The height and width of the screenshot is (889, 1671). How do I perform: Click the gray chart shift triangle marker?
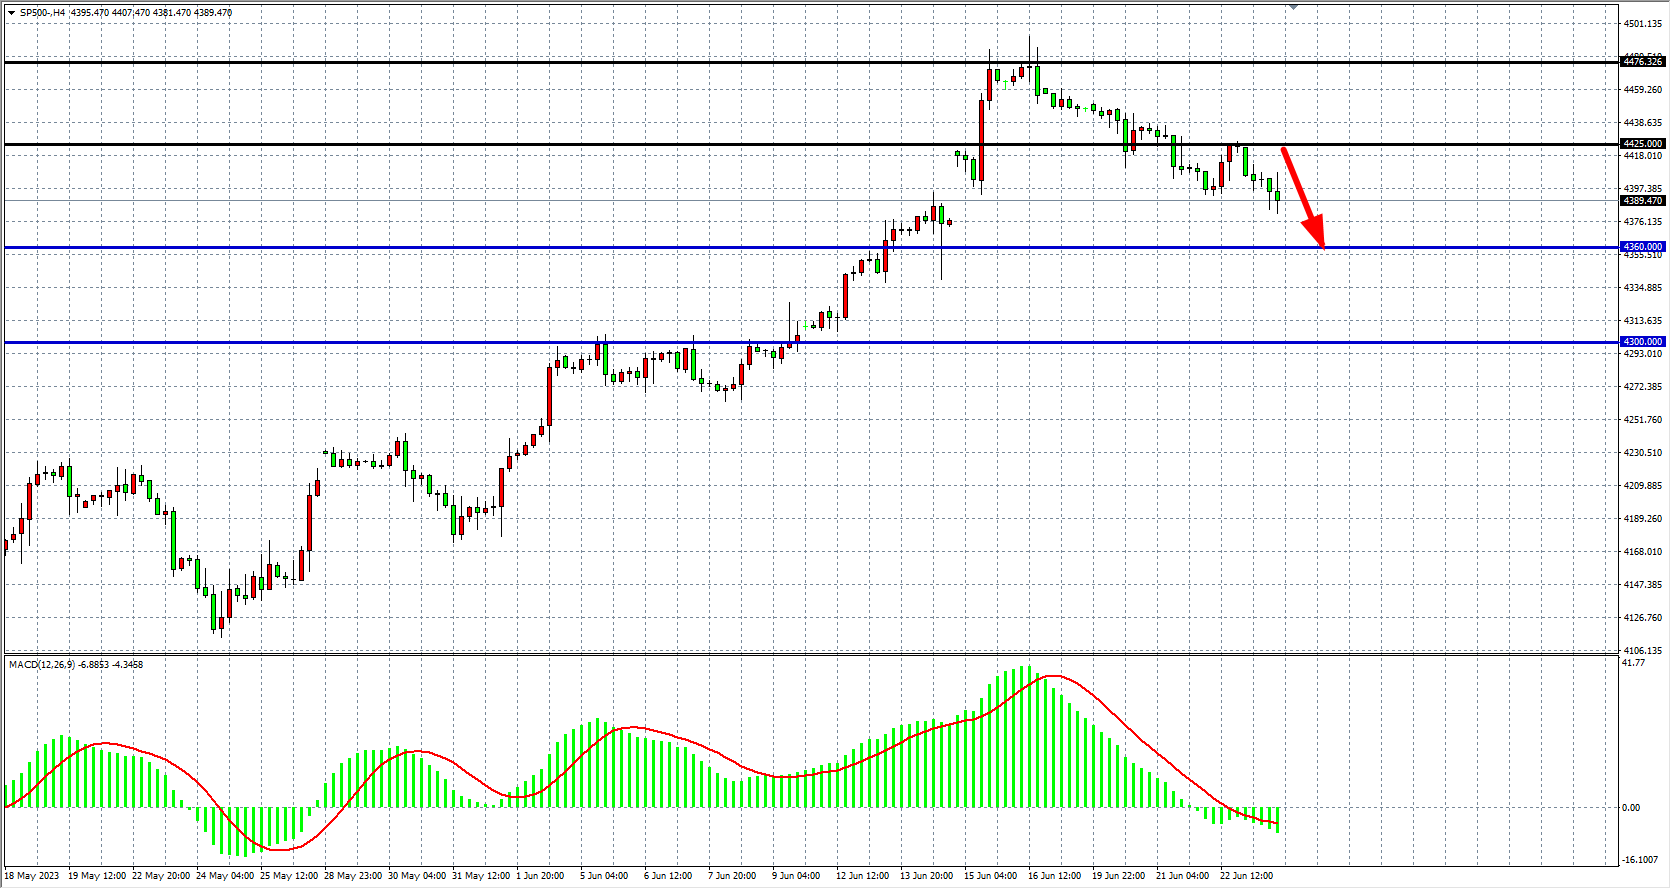[1293, 7]
